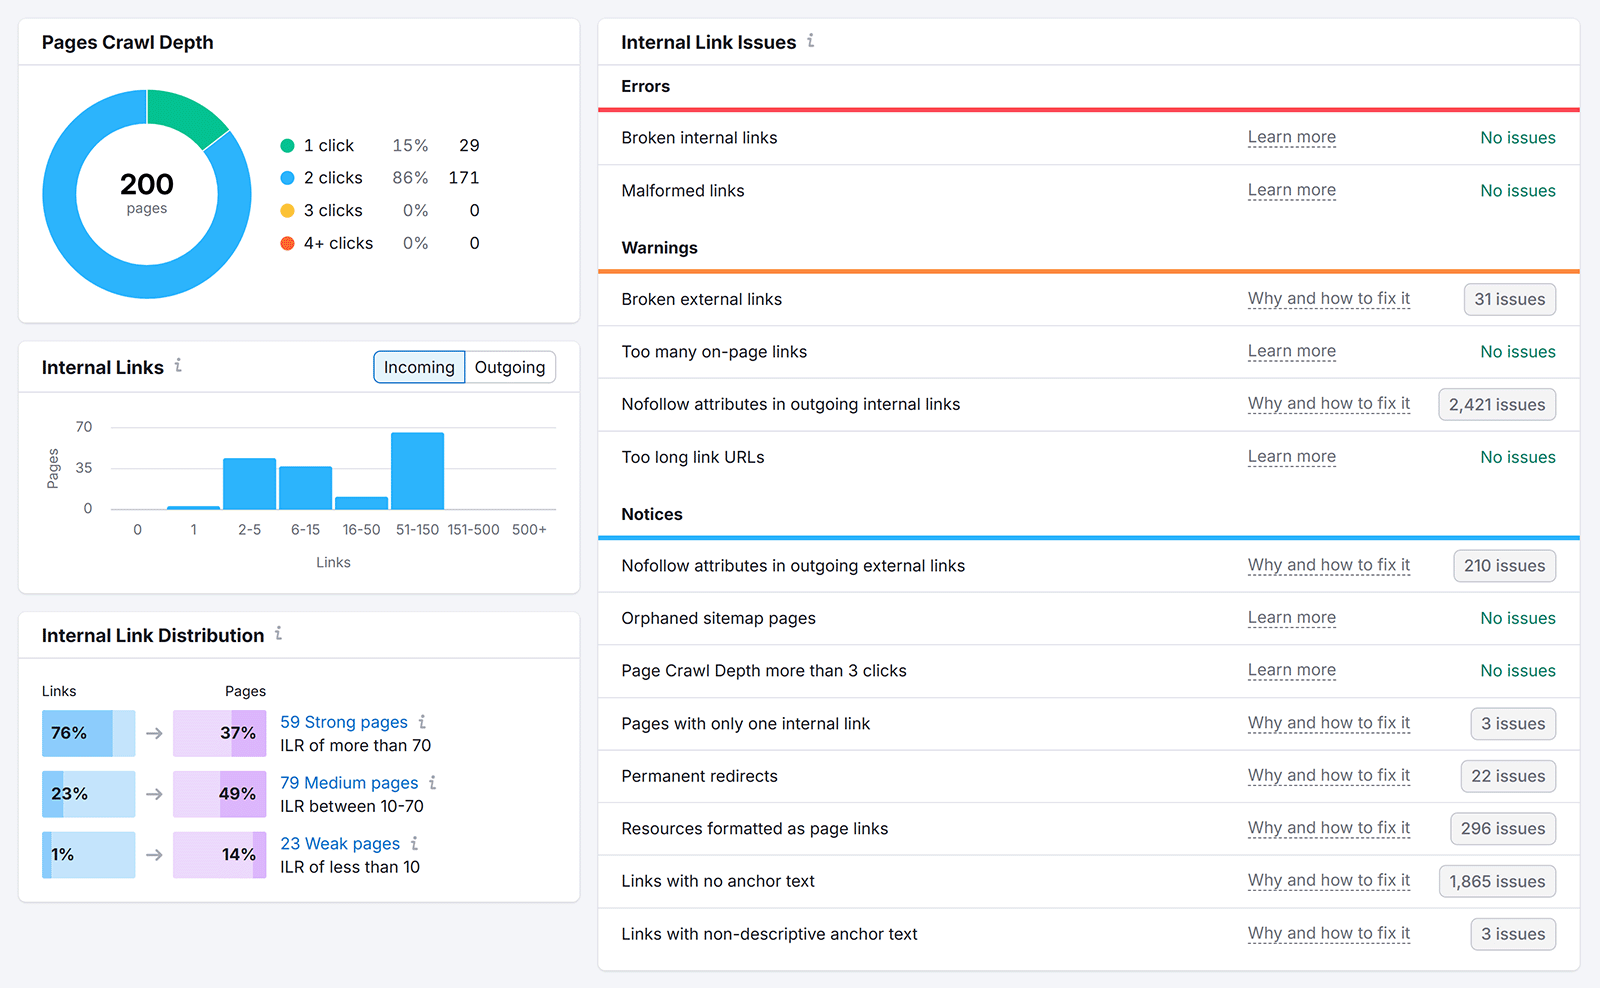Open Learn more for Broken internal links

(1291, 137)
